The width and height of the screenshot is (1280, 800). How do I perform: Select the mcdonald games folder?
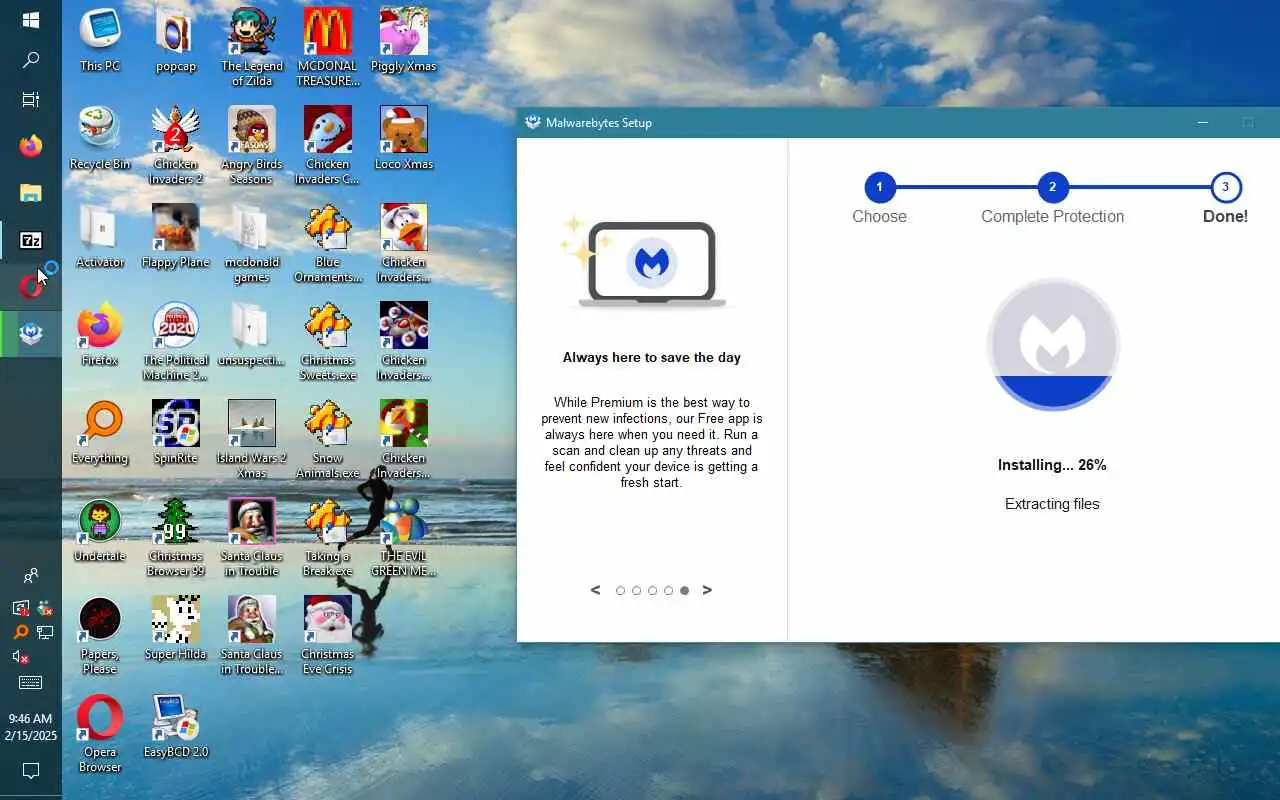click(x=252, y=244)
